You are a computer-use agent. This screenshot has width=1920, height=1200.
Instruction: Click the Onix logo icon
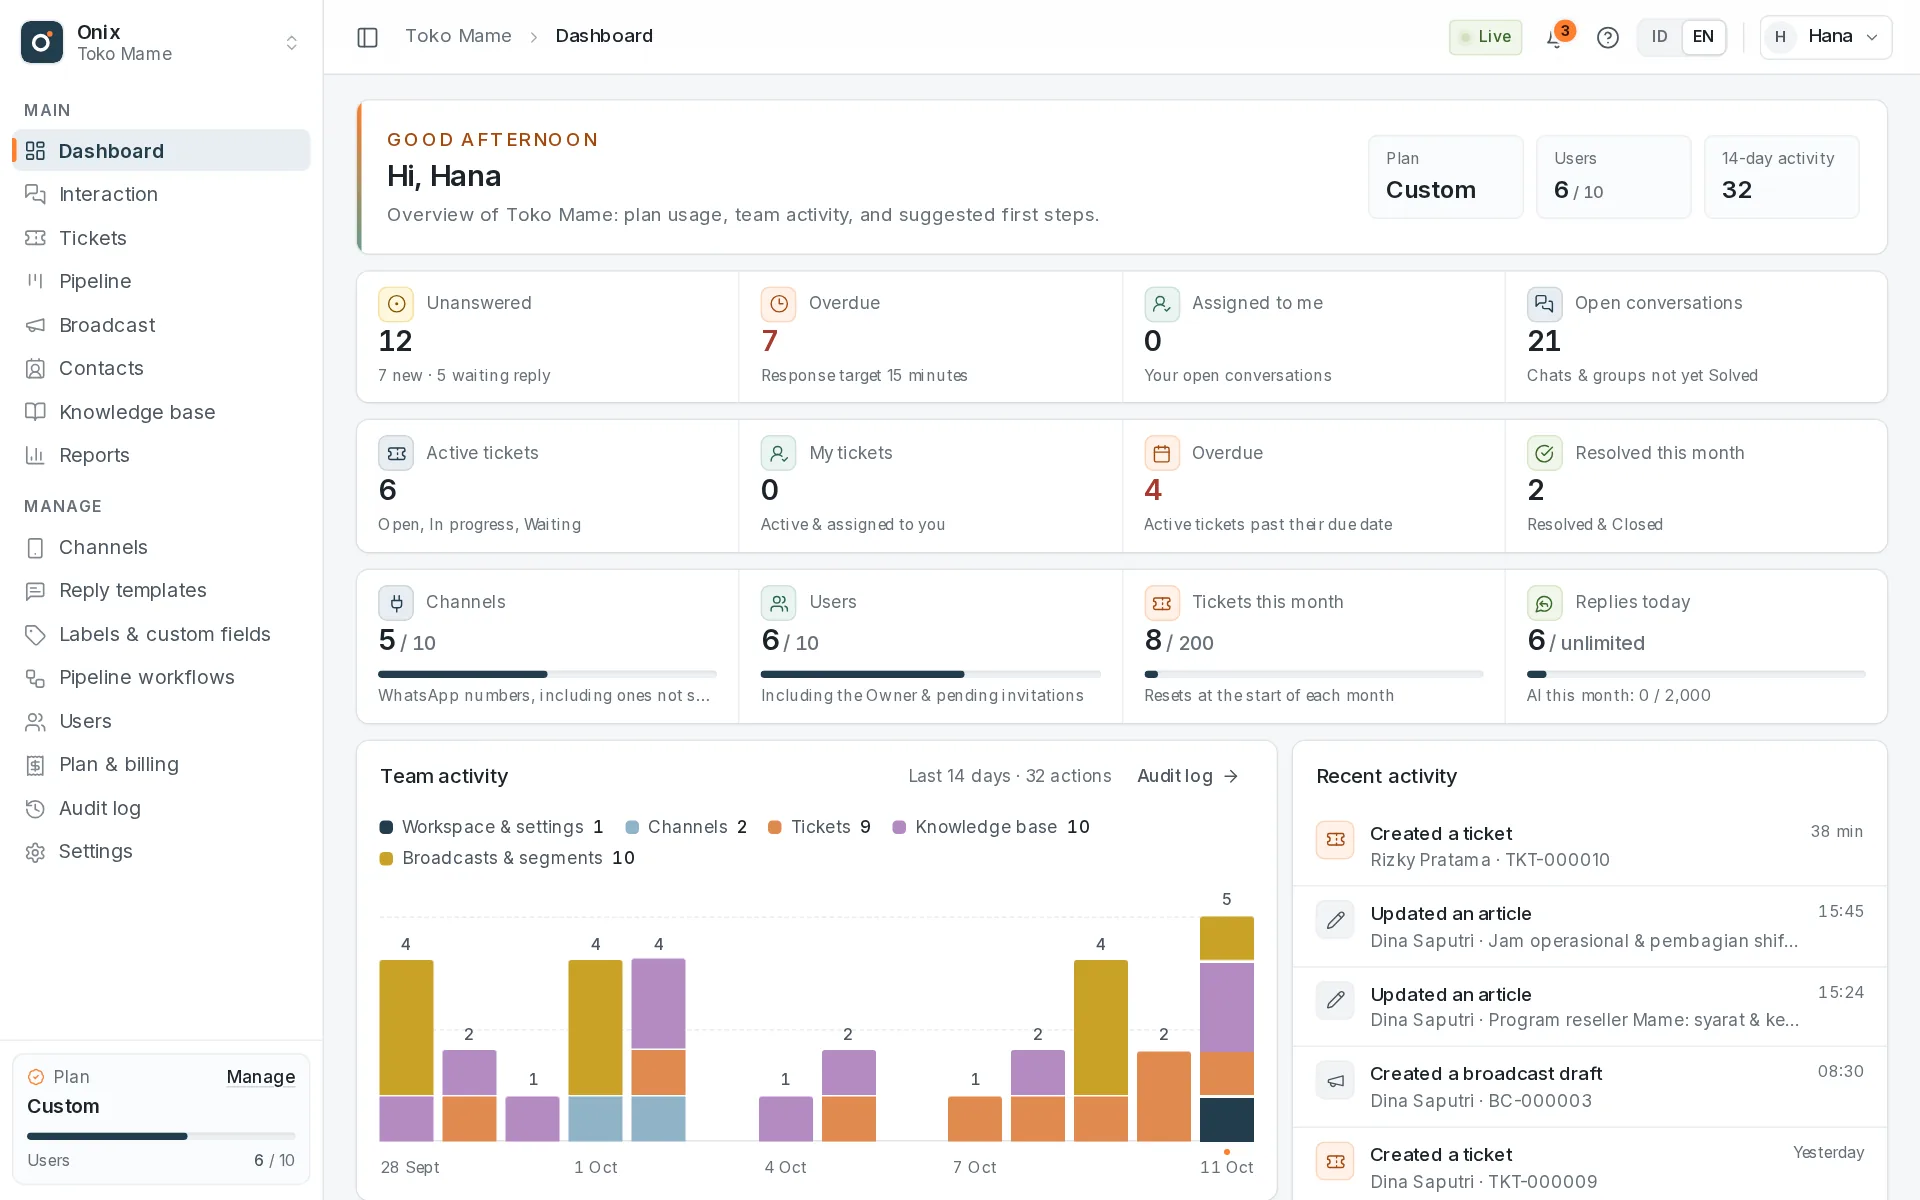click(x=41, y=42)
